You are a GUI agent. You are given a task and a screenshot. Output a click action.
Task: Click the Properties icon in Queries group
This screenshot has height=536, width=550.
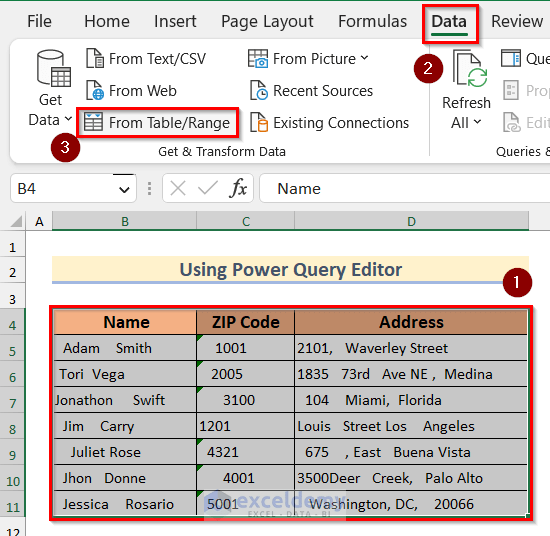511,90
